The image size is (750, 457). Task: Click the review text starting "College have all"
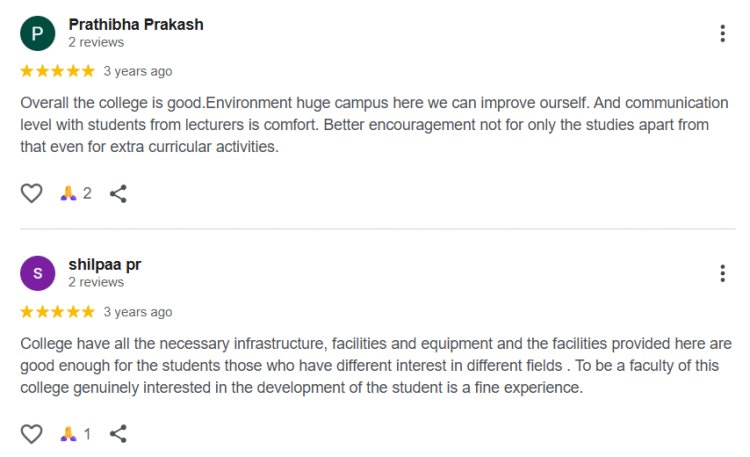[375, 365]
